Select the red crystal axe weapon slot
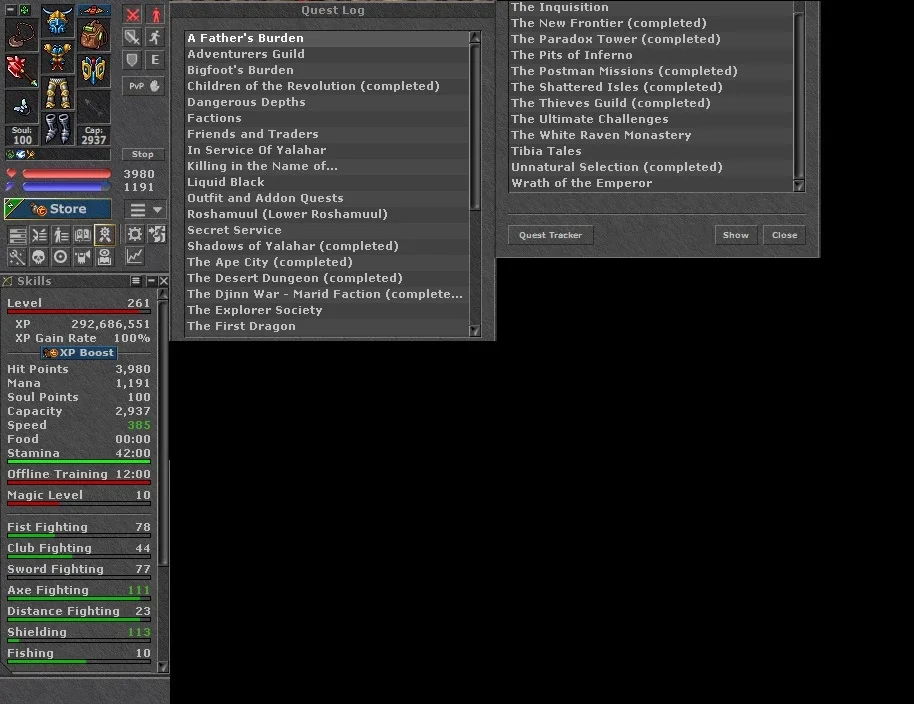 [22, 71]
